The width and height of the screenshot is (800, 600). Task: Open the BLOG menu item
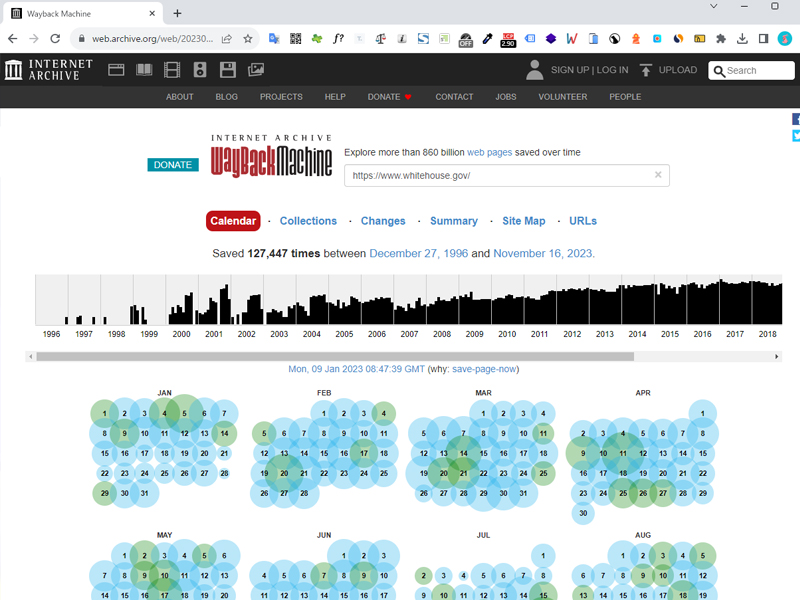(227, 97)
